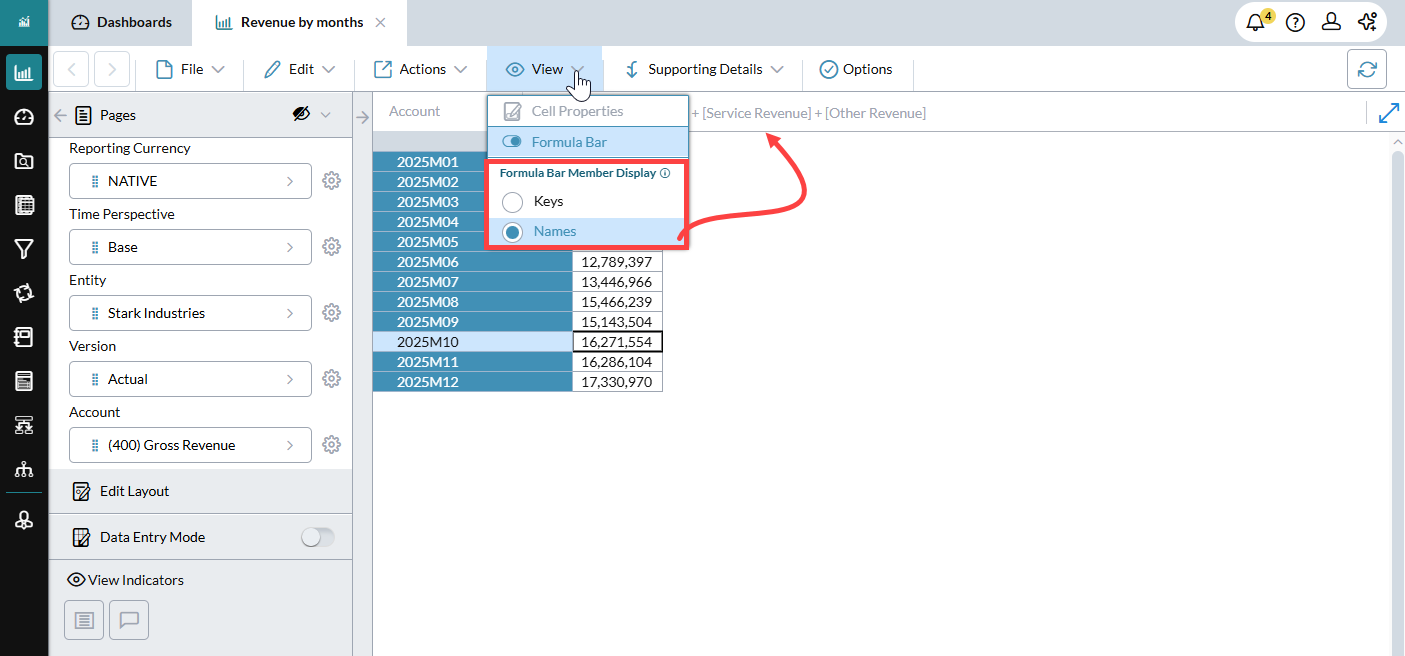
Task: Open the File menu
Action: (x=190, y=70)
